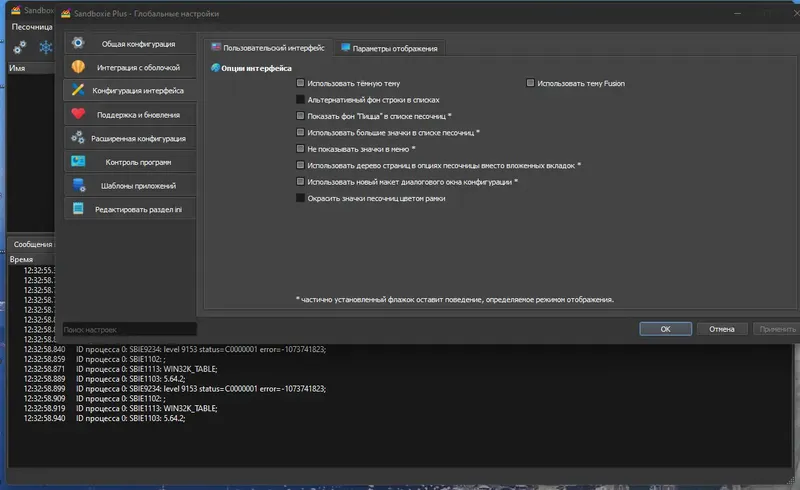The height and width of the screenshot is (490, 800).
Task: Click the Отмена button
Action: (x=722, y=329)
